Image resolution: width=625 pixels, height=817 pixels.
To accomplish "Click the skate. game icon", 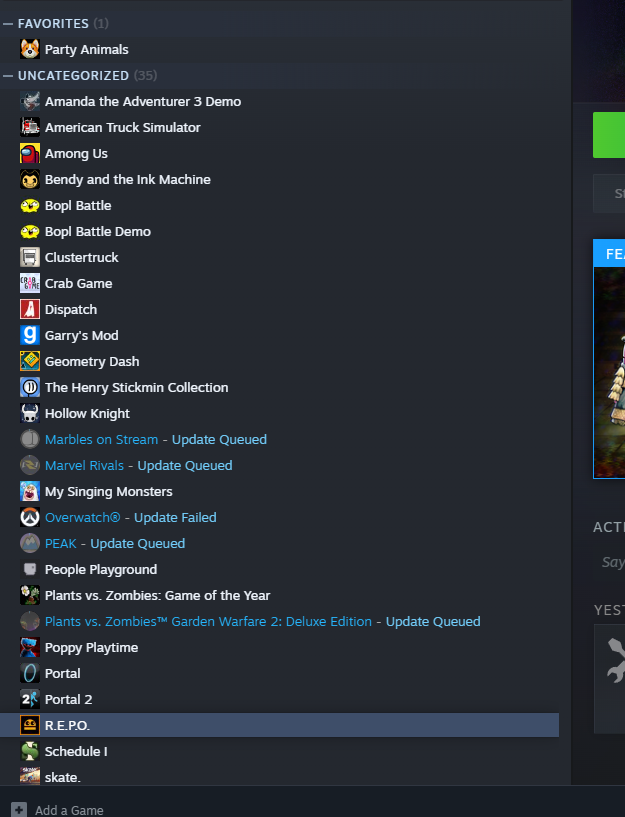I will [x=30, y=776].
